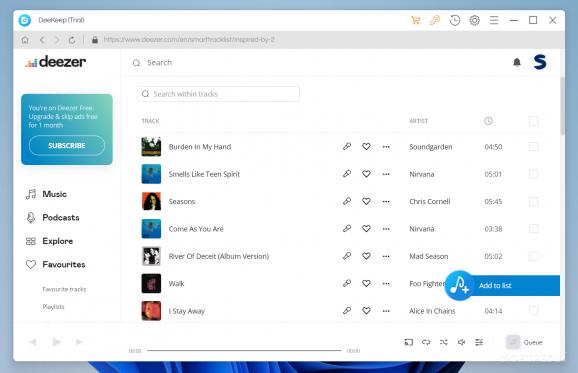This screenshot has height=373, width=578.
Task: Click the Add to list button
Action: (x=502, y=285)
